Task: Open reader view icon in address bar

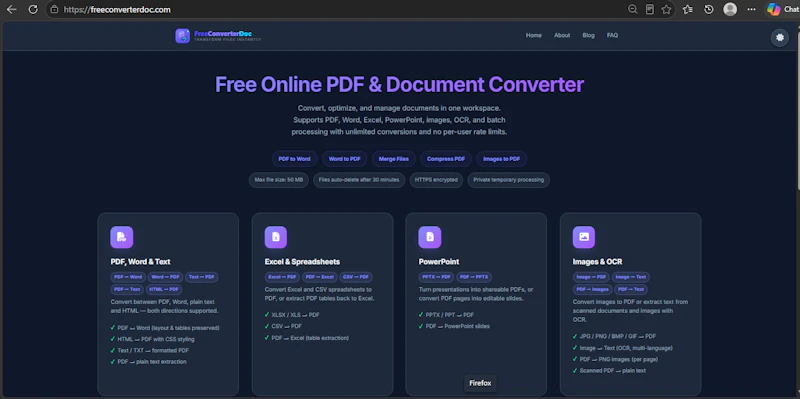Action: coord(649,9)
